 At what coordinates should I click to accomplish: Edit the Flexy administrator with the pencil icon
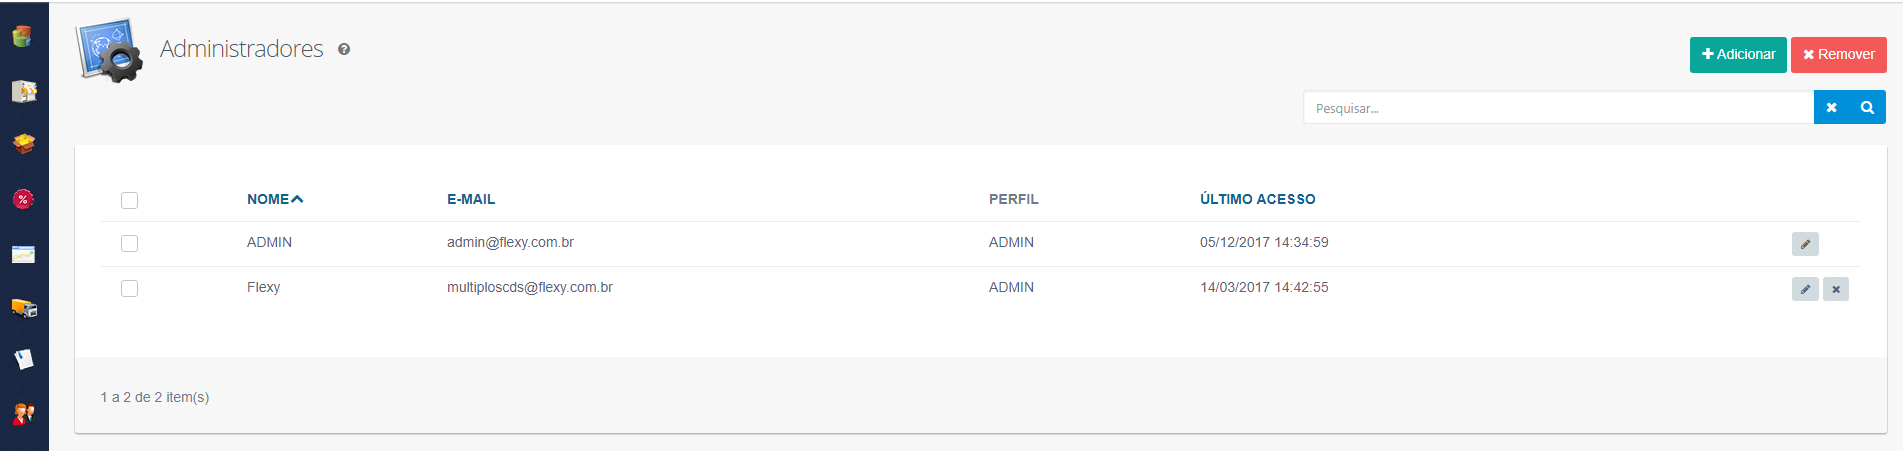1805,289
